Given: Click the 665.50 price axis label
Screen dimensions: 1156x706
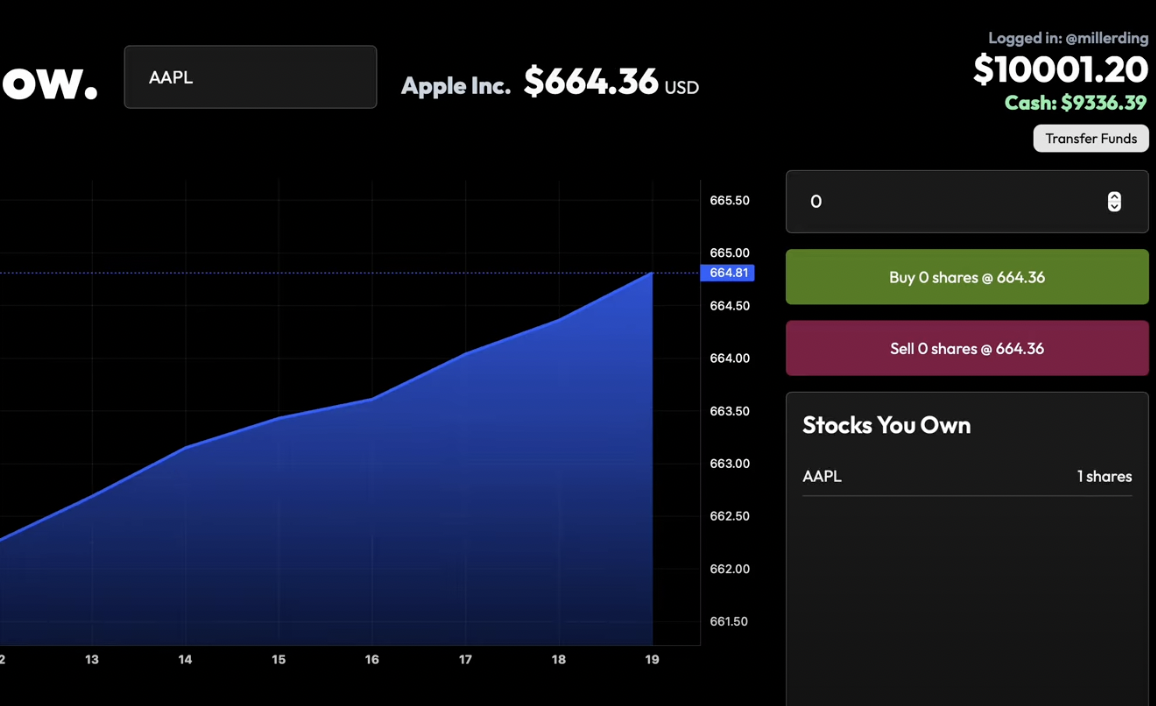Looking at the screenshot, I should 729,200.
